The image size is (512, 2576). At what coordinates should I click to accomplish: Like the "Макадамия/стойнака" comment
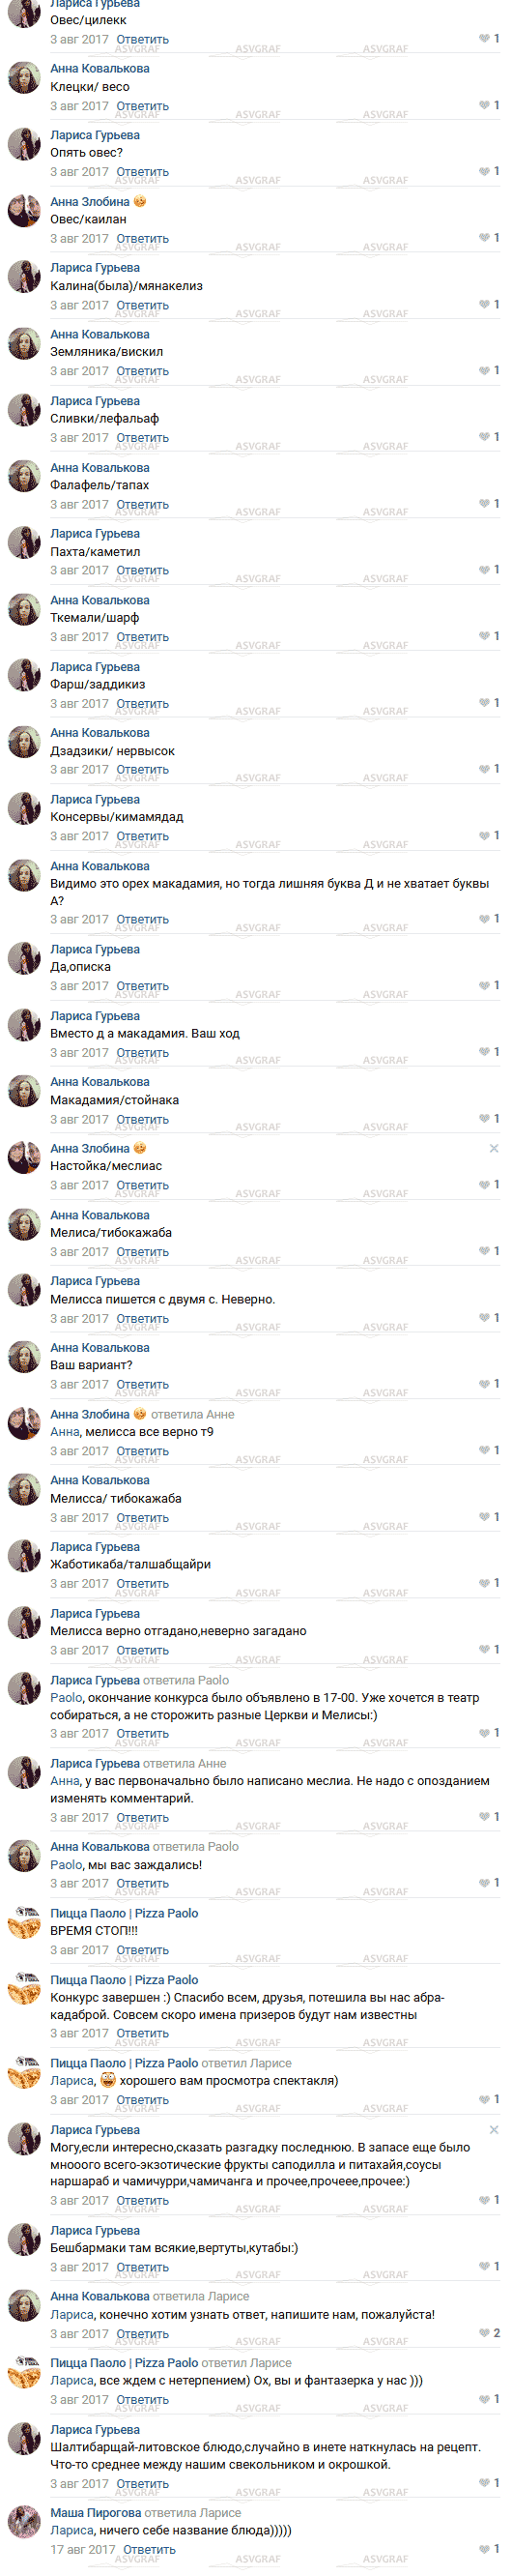click(489, 1119)
